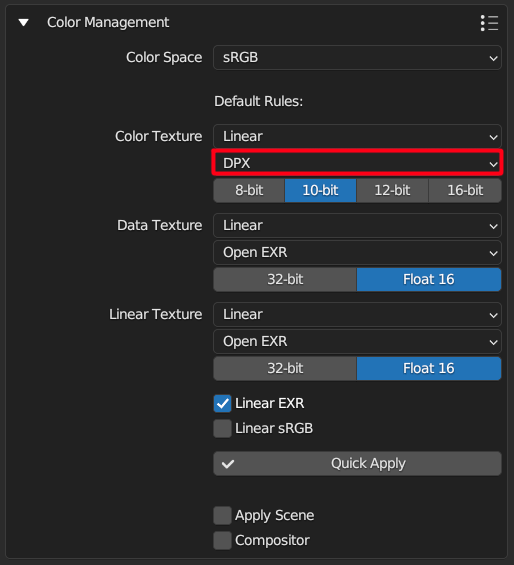The image size is (514, 565).
Task: Select 16-bit depth for Color Texture
Action: (465, 190)
